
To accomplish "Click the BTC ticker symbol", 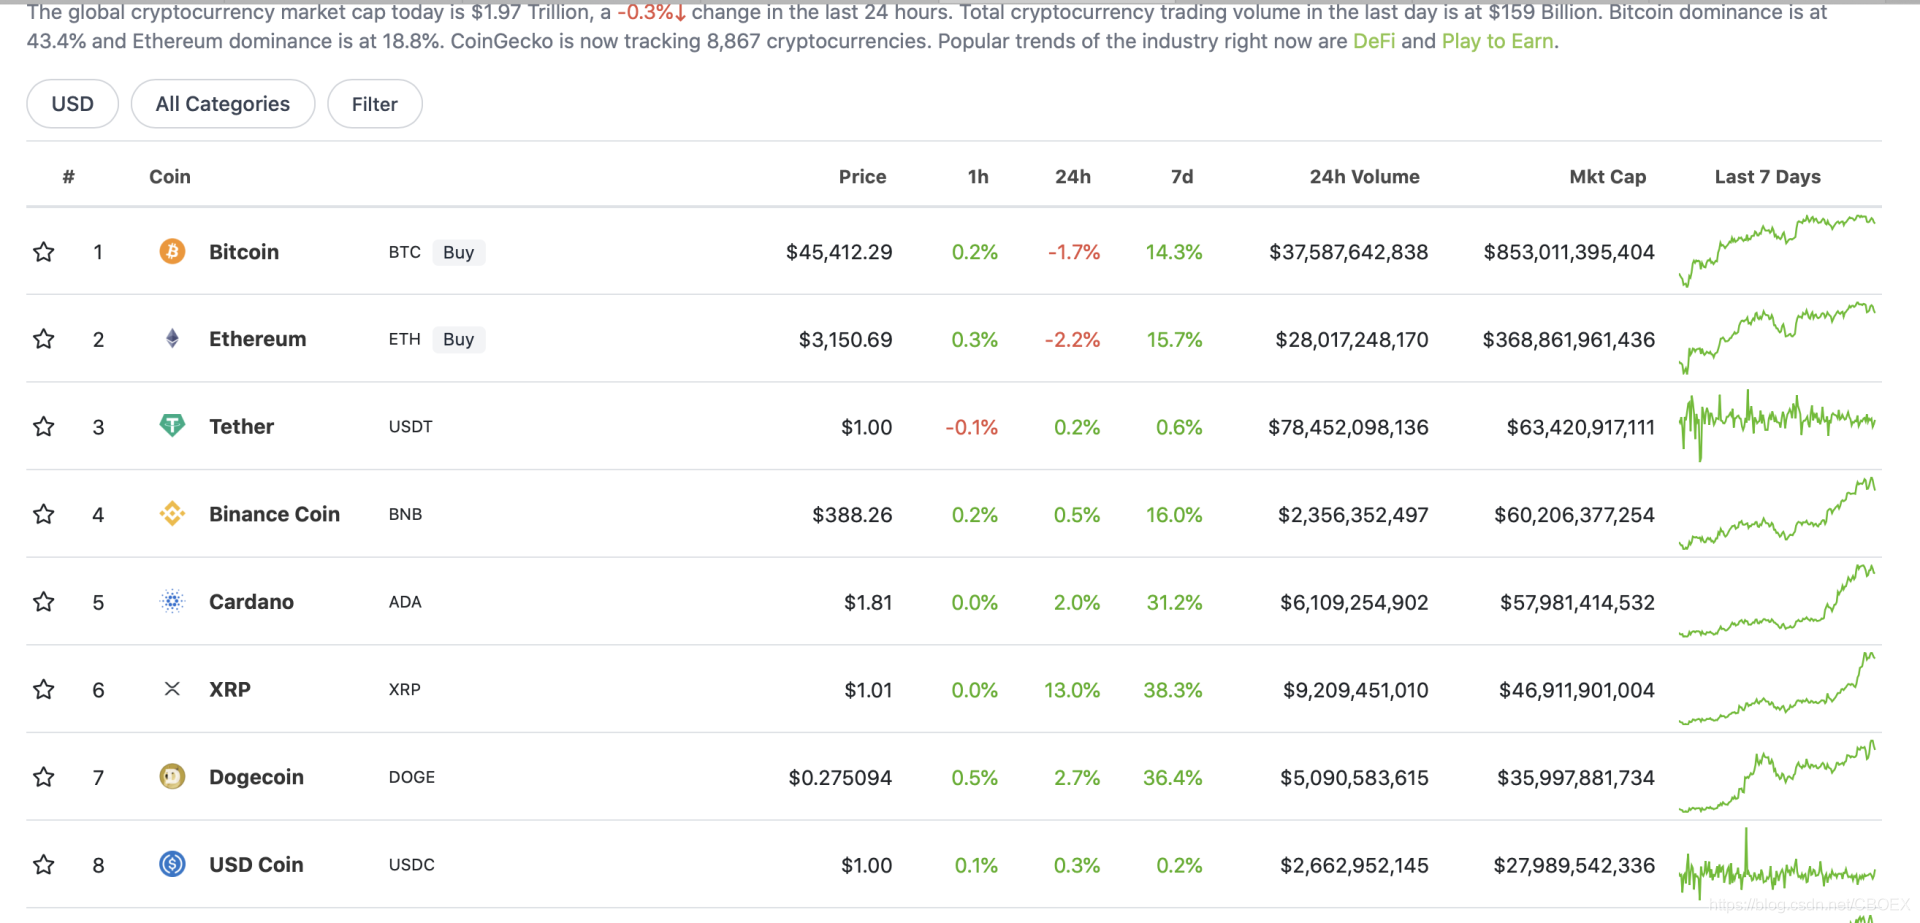I will pos(405,252).
